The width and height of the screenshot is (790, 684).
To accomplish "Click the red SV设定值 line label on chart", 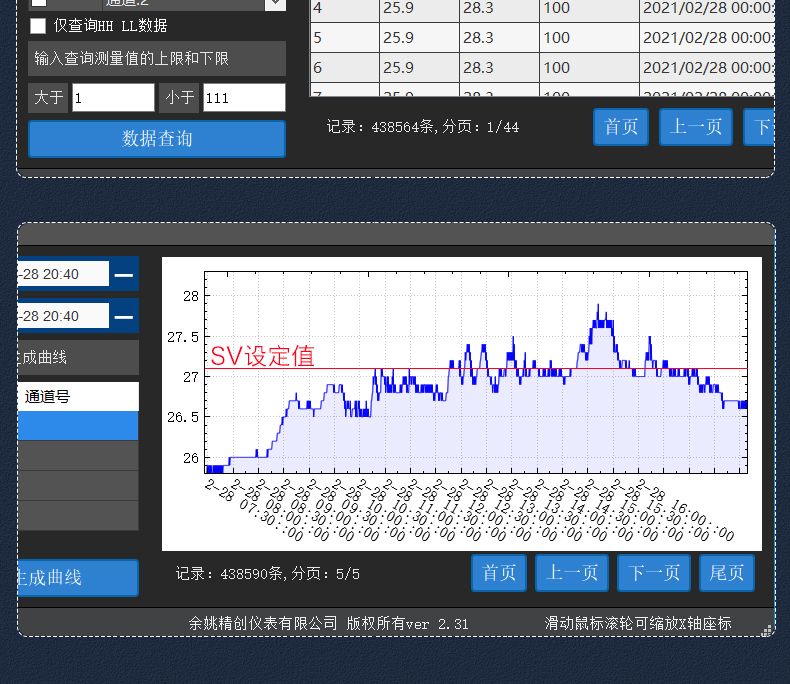I will (262, 357).
